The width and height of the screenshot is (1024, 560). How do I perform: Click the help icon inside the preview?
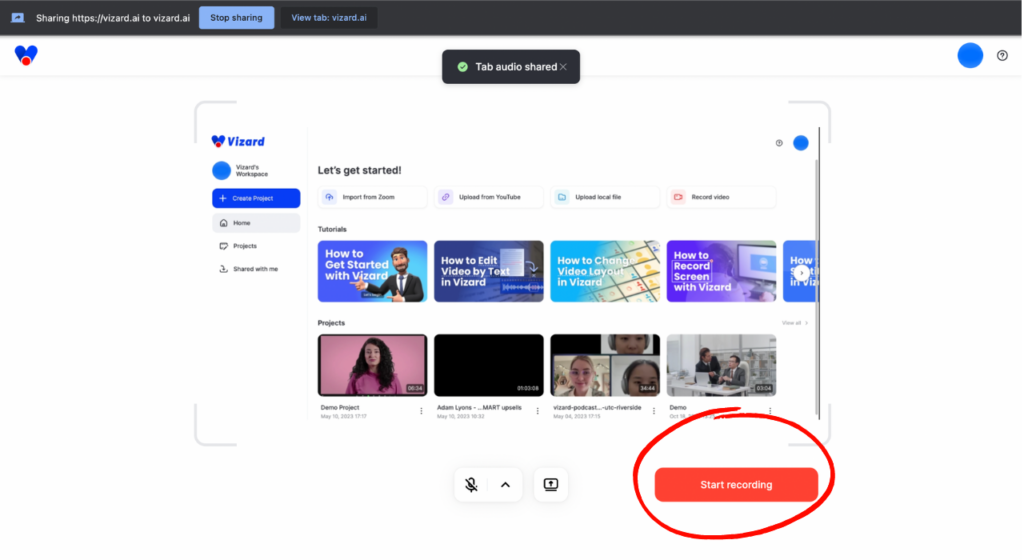click(x=779, y=143)
